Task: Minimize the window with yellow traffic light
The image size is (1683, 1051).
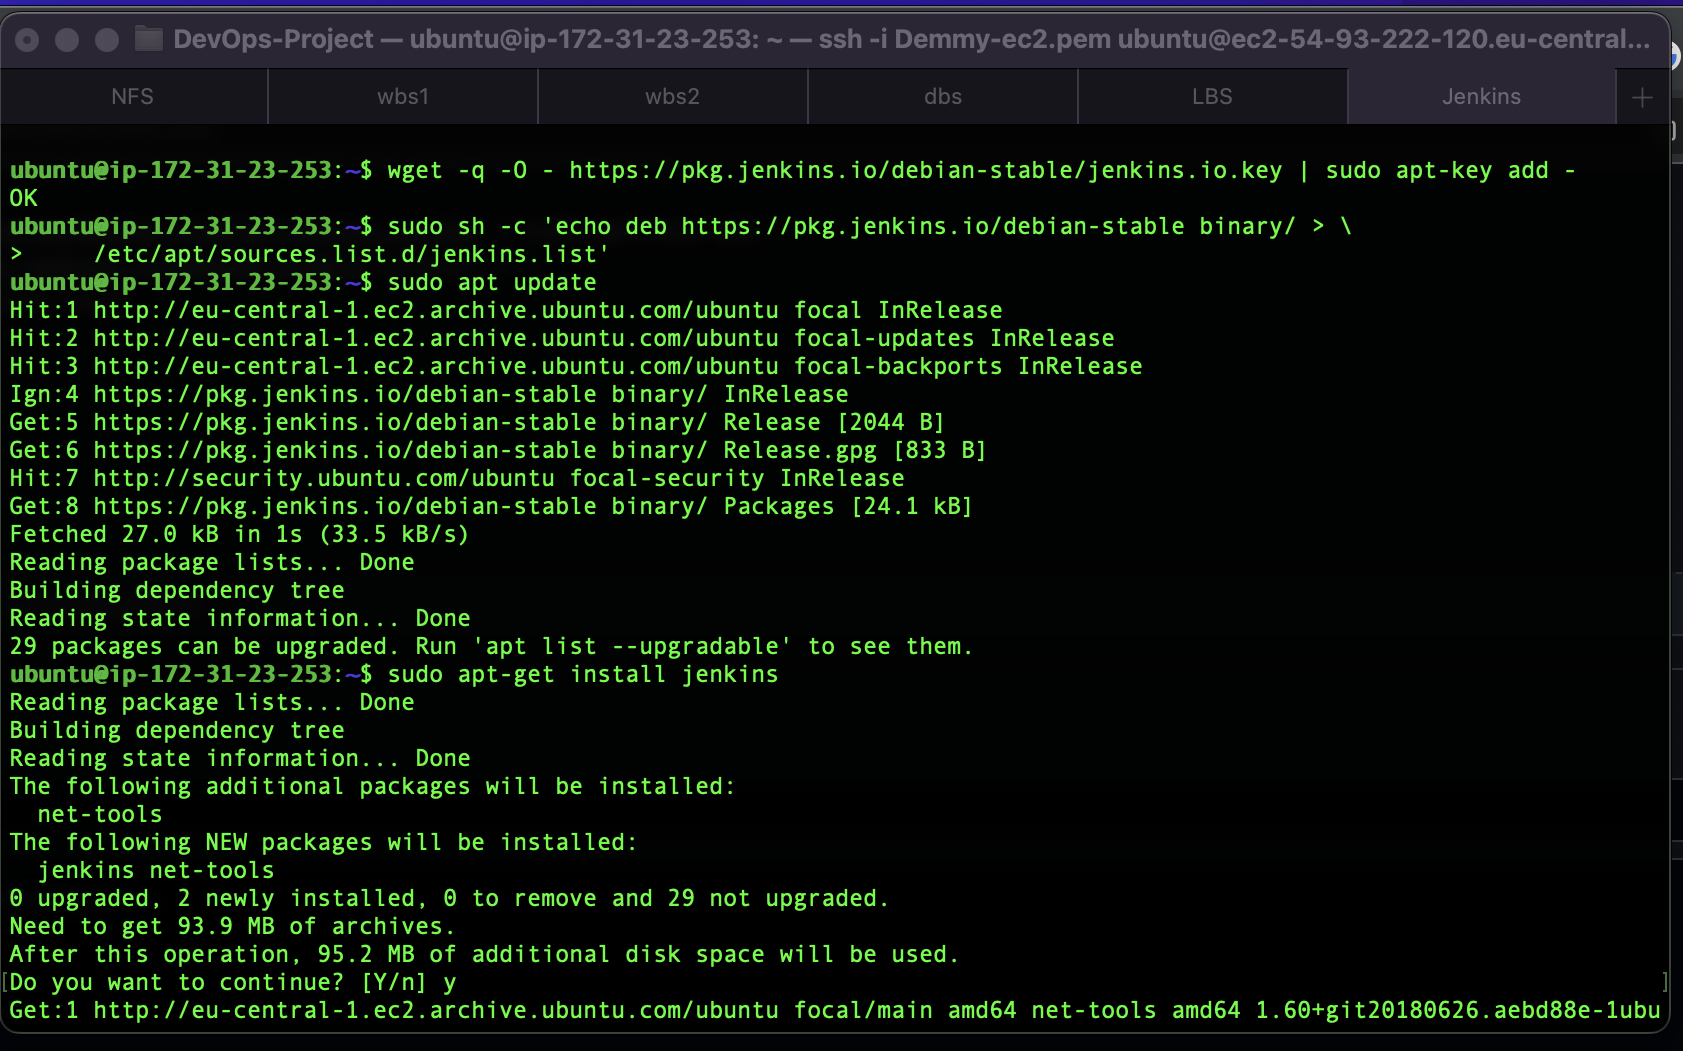Action: (x=65, y=41)
